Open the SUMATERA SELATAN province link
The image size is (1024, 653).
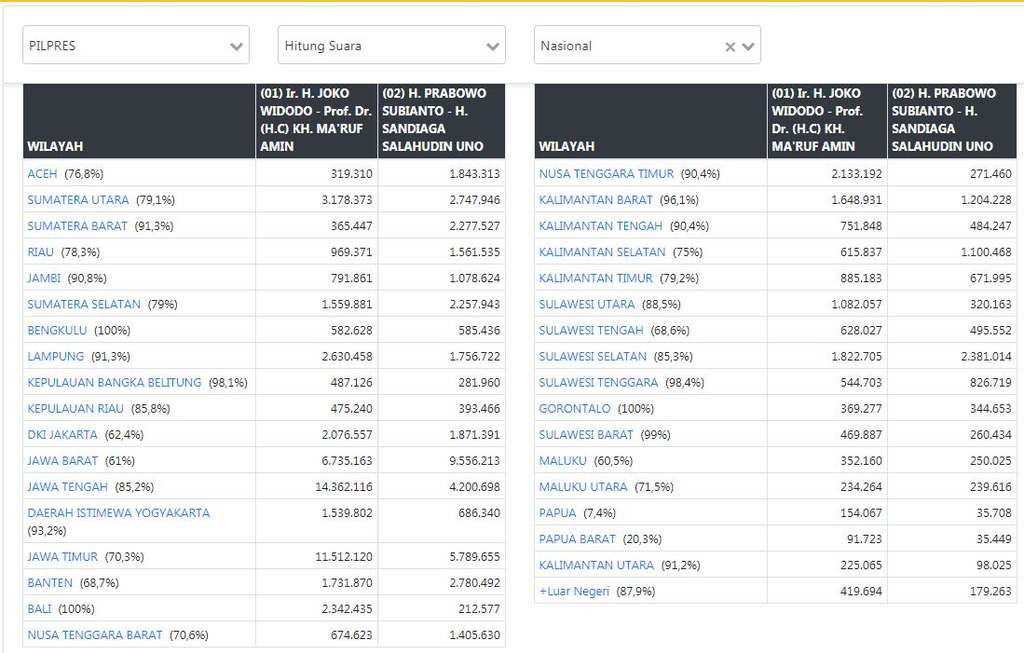[x=84, y=304]
